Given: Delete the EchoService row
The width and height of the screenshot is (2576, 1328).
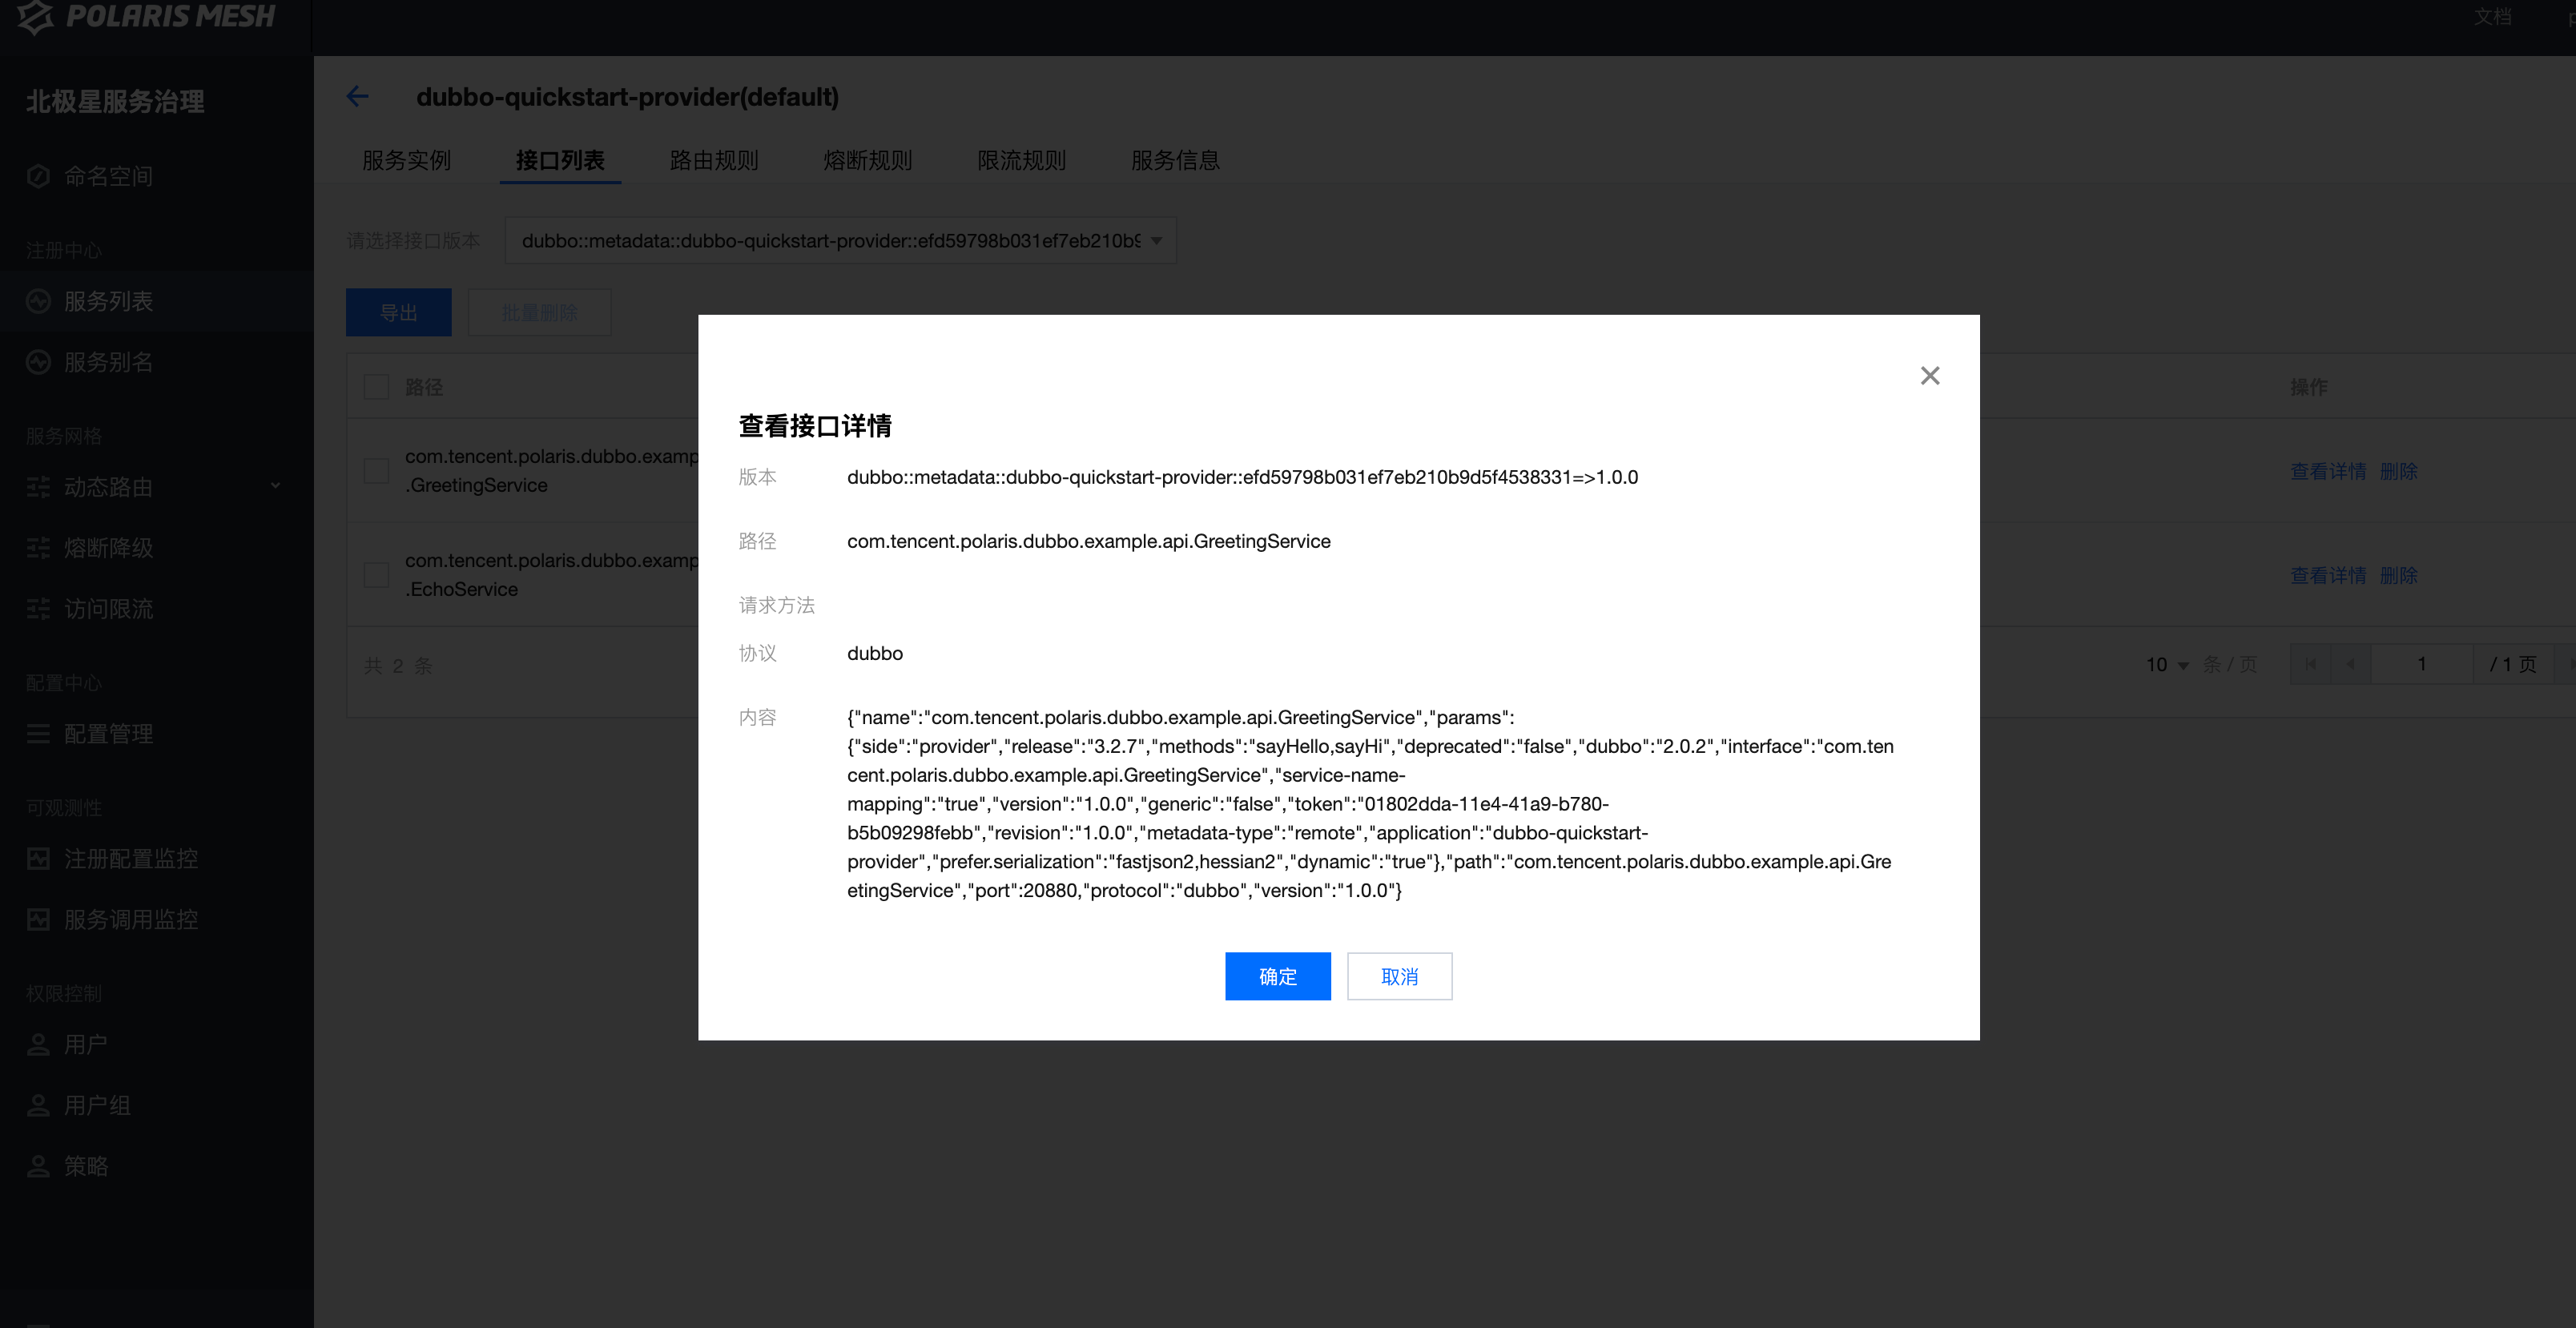Looking at the screenshot, I should (x=2398, y=575).
